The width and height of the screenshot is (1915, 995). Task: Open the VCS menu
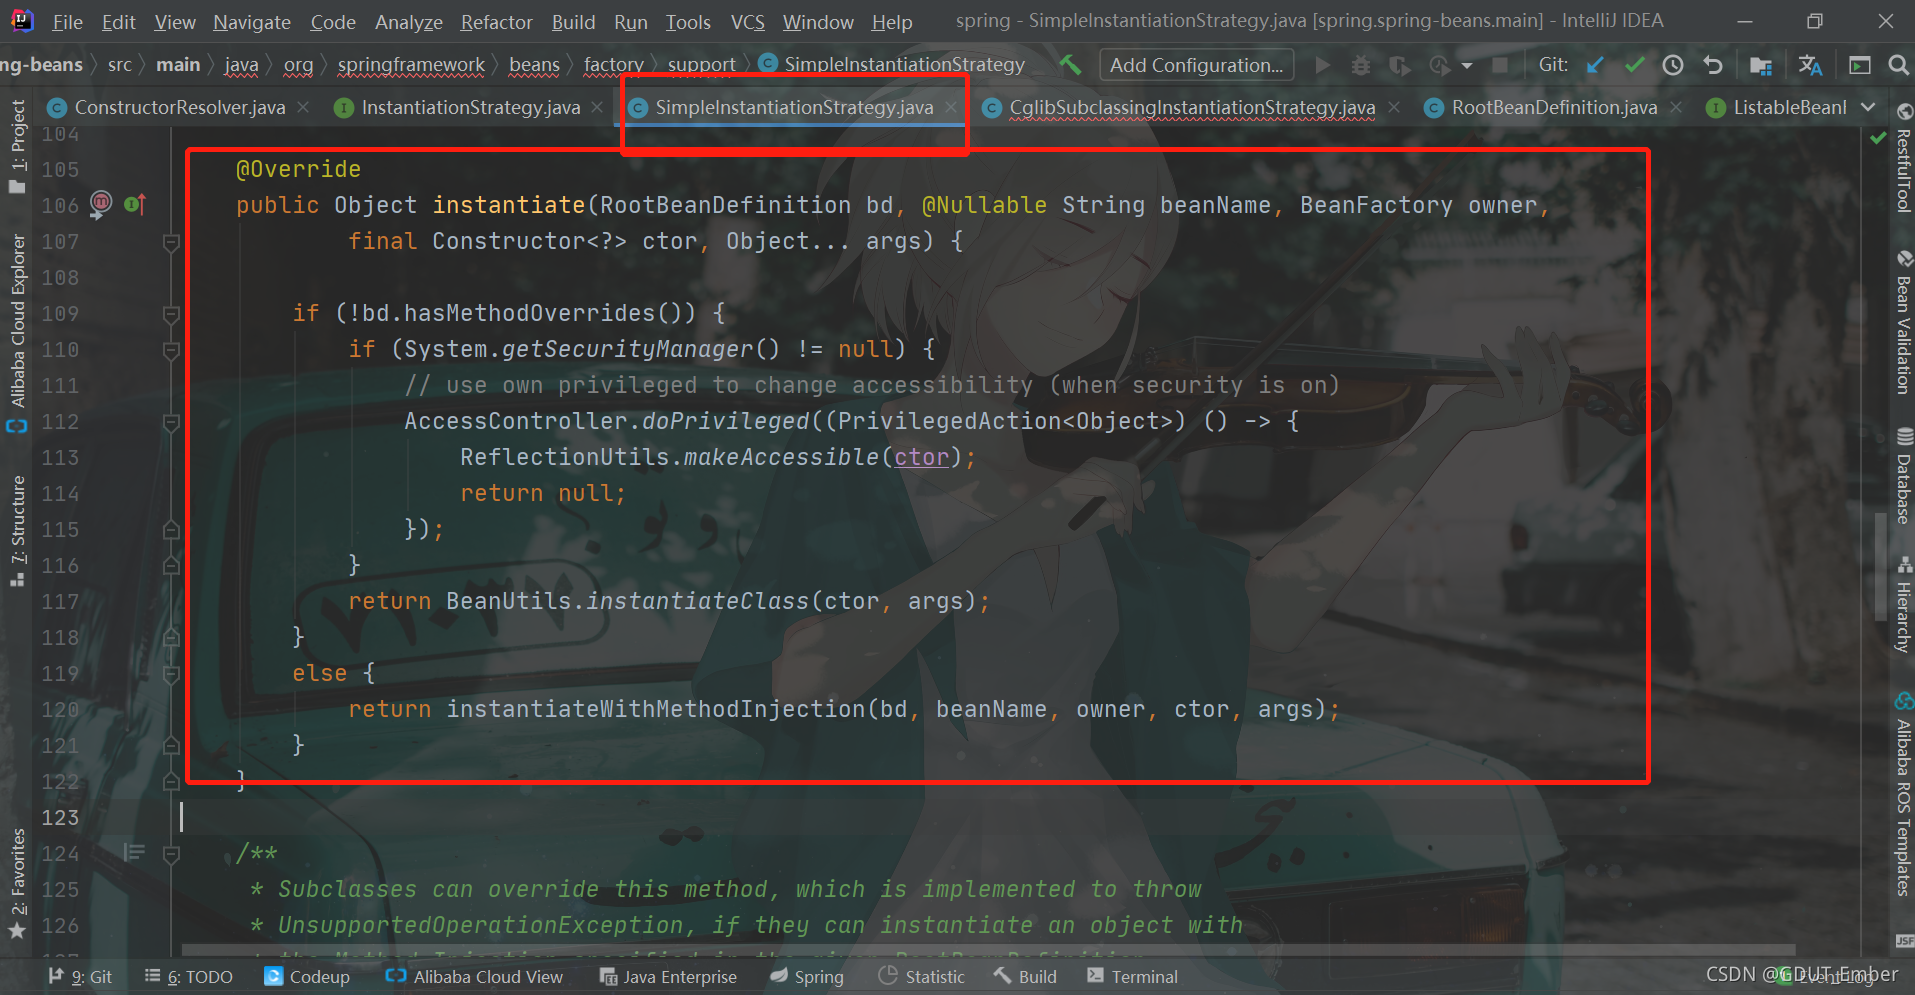(747, 22)
